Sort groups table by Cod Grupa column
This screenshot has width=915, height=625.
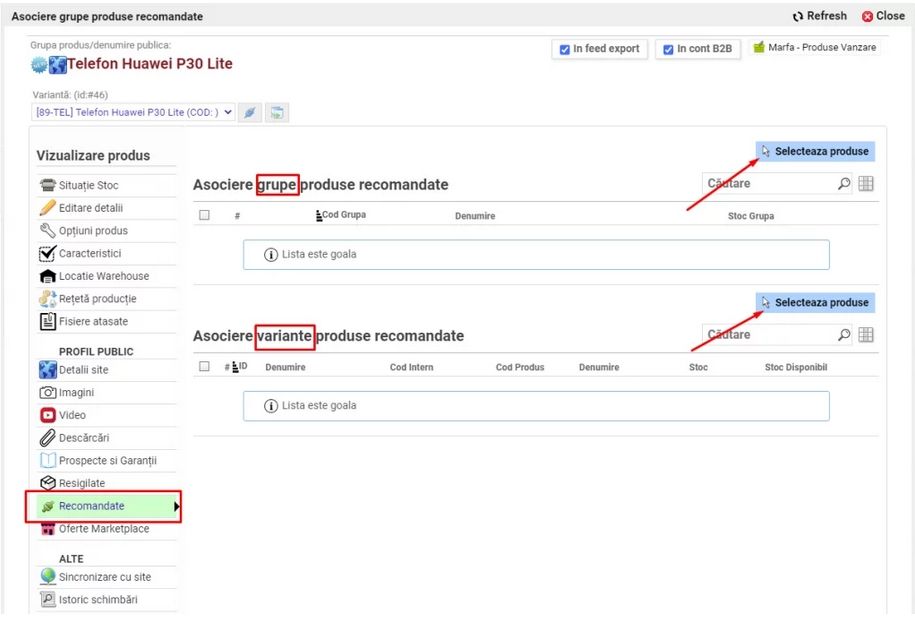pyautogui.click(x=342, y=215)
